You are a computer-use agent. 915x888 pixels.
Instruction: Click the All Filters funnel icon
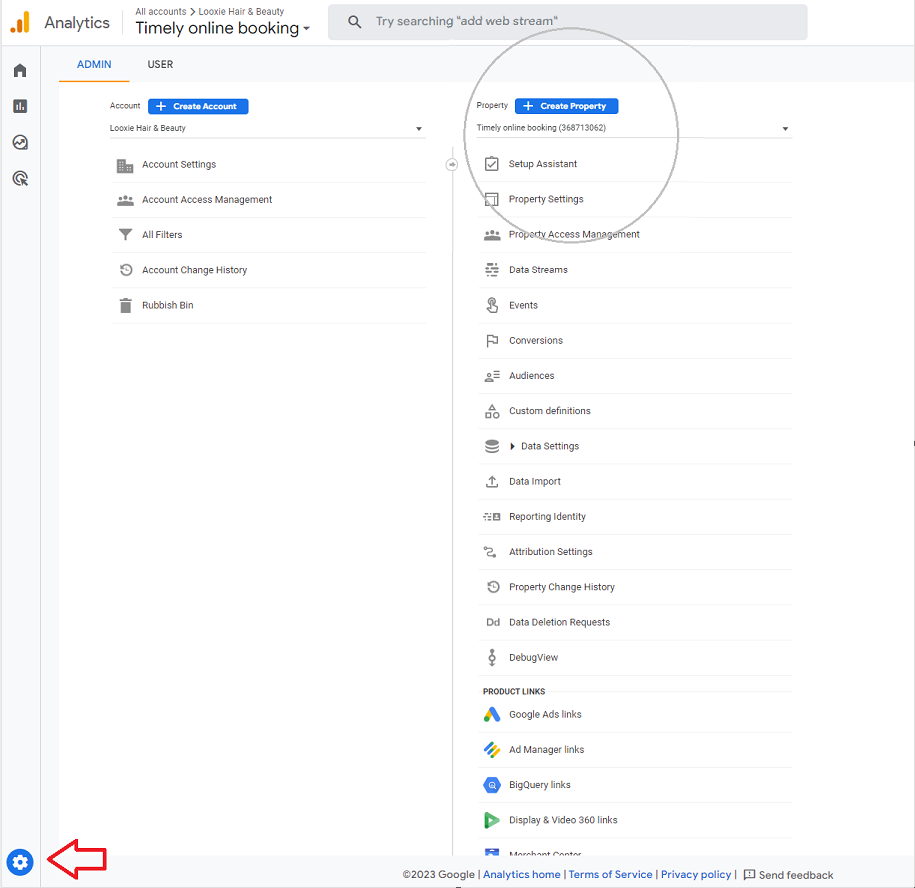[x=125, y=235]
